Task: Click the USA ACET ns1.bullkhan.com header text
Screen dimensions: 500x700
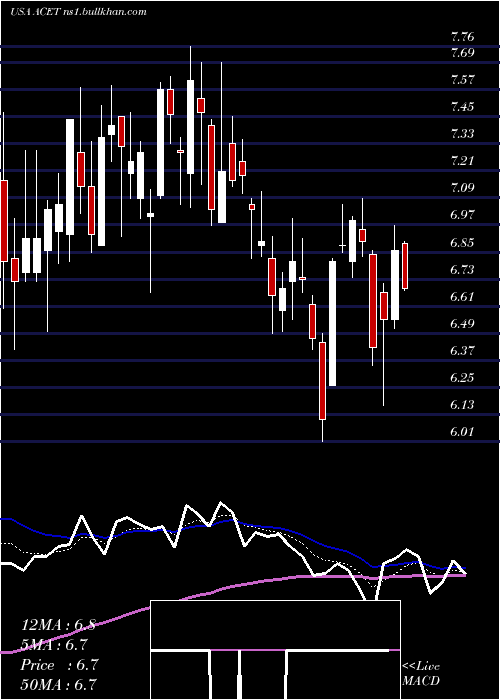Action: 79,12
